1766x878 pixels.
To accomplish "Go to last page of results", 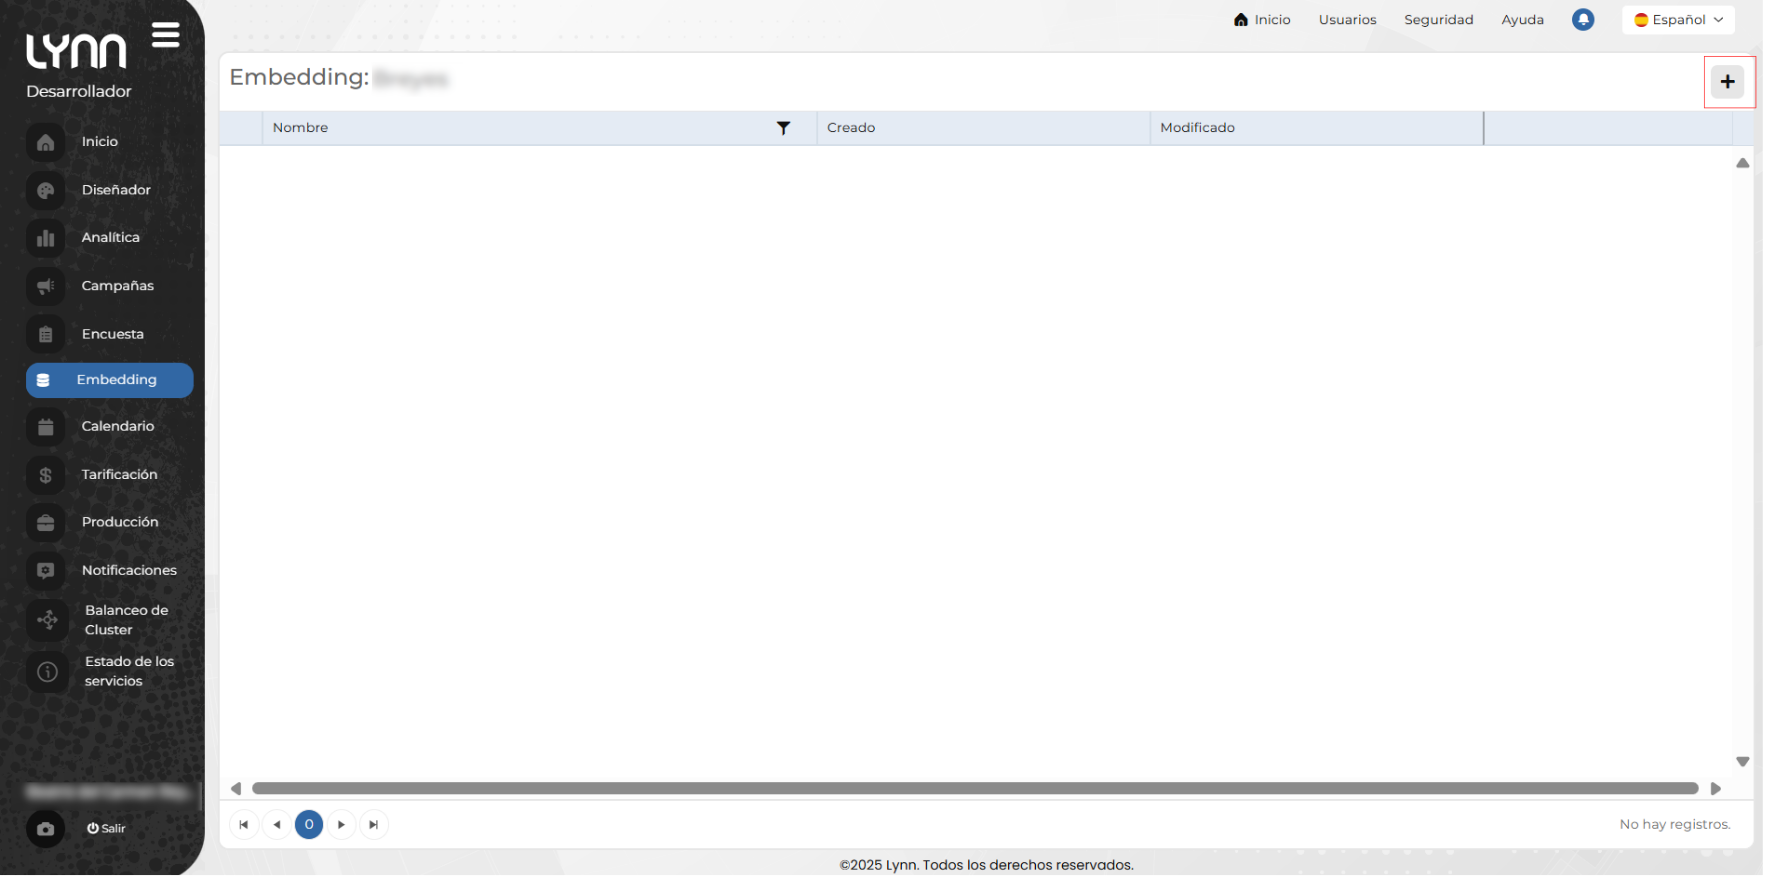I will point(374,825).
